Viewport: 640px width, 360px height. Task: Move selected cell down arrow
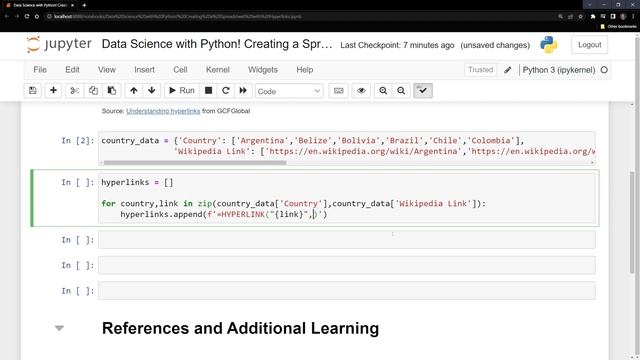click(151, 91)
